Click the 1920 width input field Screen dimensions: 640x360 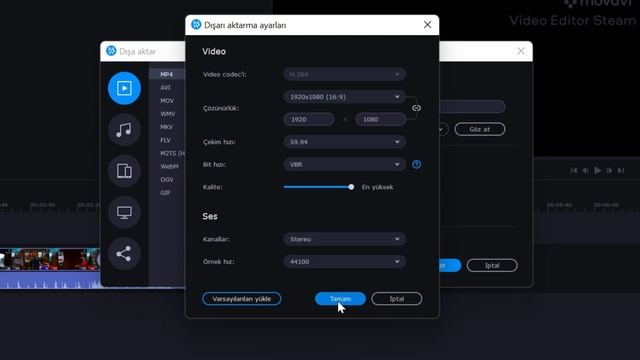coord(309,120)
